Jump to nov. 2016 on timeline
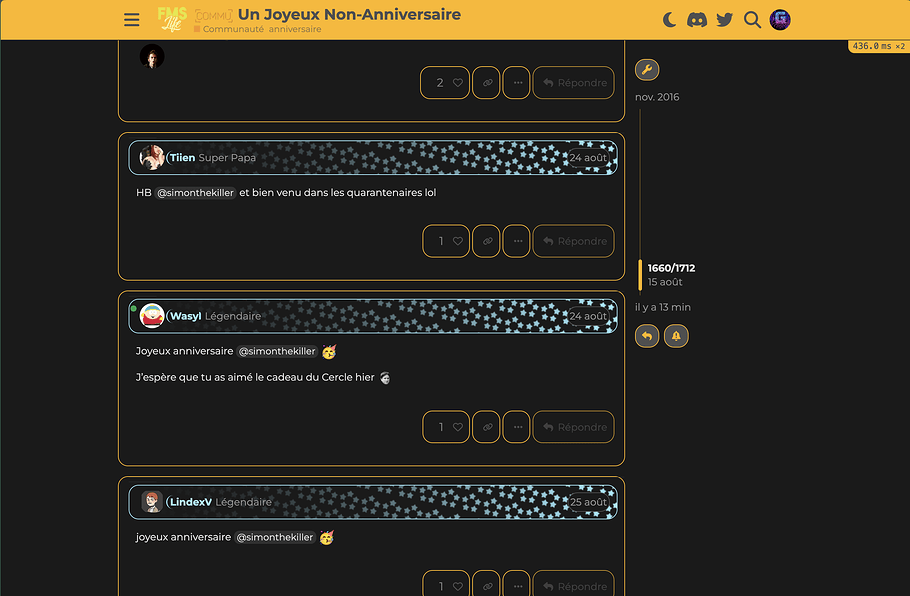 coord(657,97)
